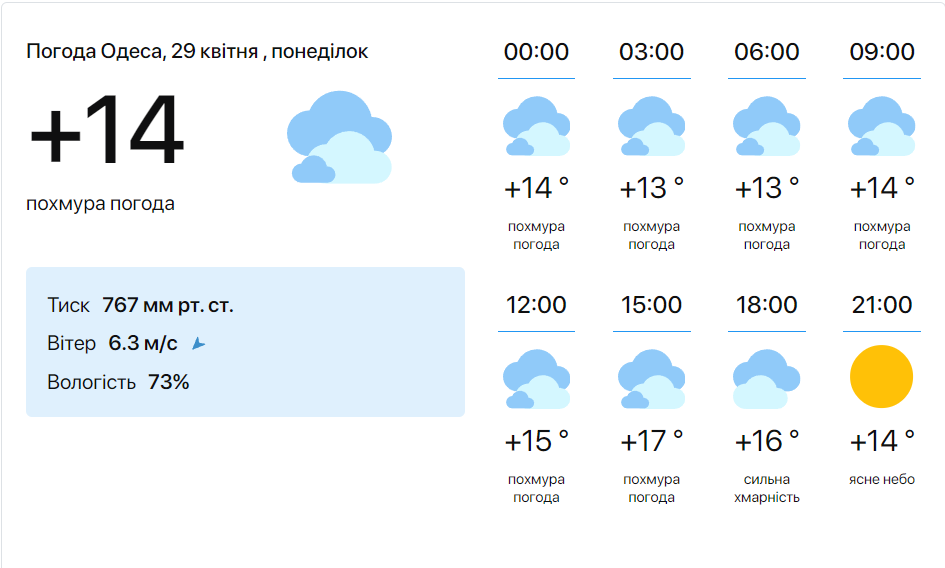Click the cloud icon for 09:00
The height and width of the screenshot is (568, 945).
881,126
